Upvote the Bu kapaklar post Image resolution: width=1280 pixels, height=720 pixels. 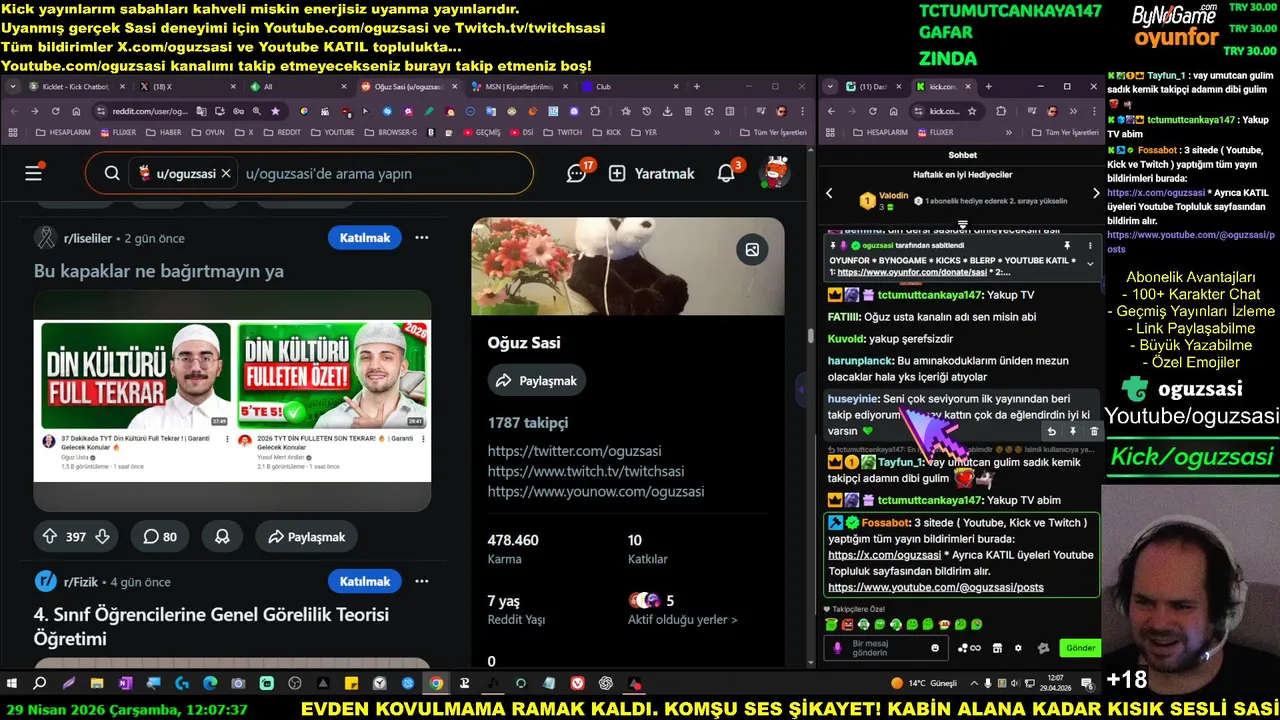pos(49,537)
